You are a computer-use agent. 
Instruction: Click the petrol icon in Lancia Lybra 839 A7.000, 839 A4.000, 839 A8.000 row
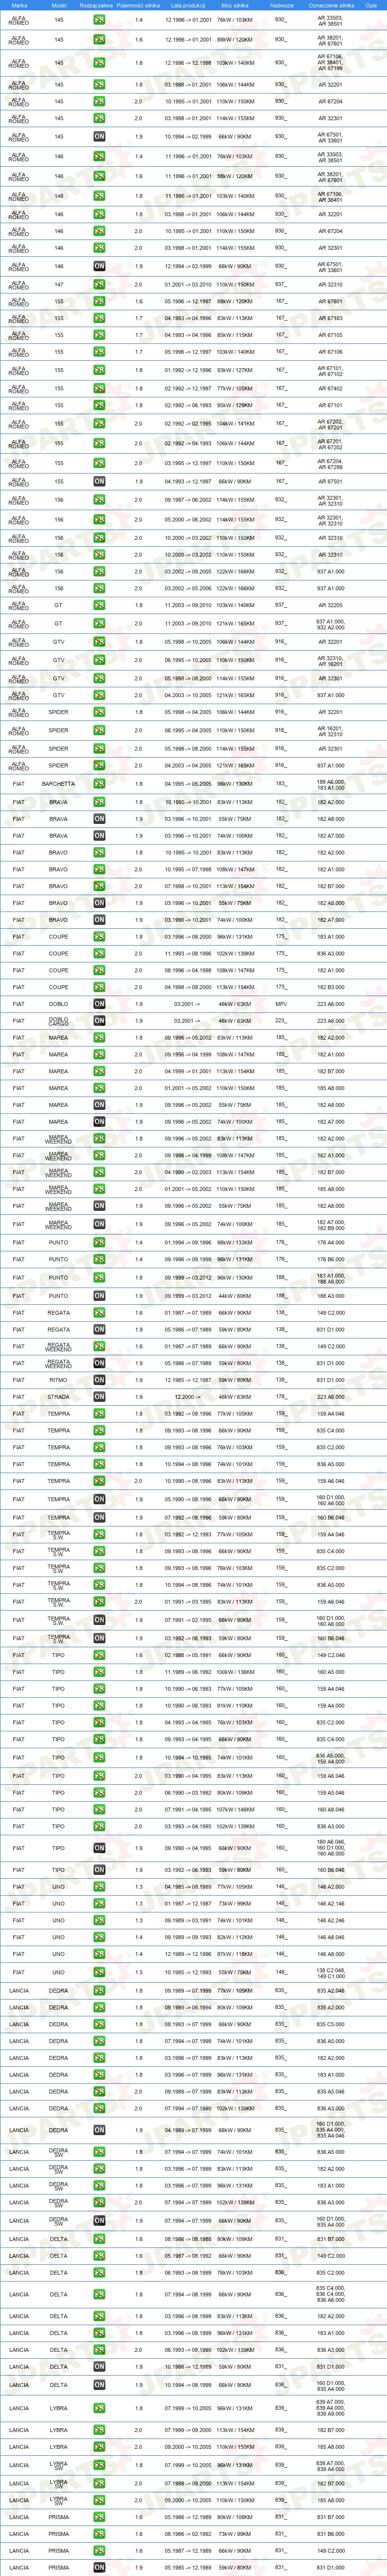[99, 2408]
